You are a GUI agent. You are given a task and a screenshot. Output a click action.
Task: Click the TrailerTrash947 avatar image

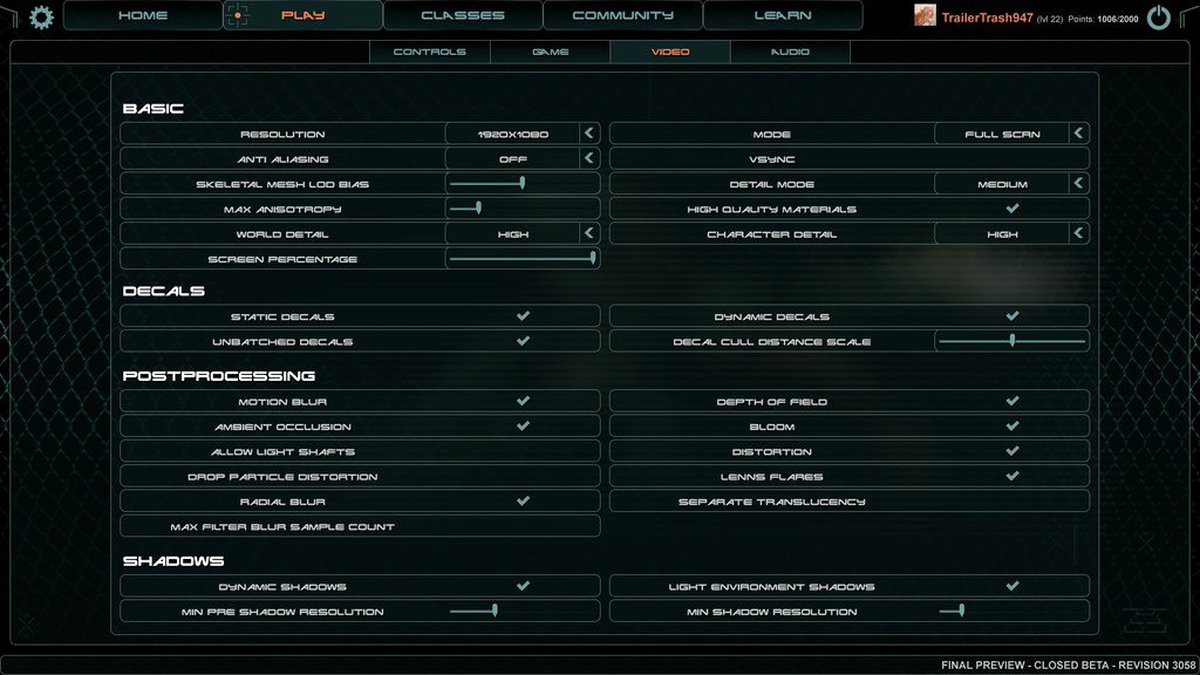click(x=925, y=15)
